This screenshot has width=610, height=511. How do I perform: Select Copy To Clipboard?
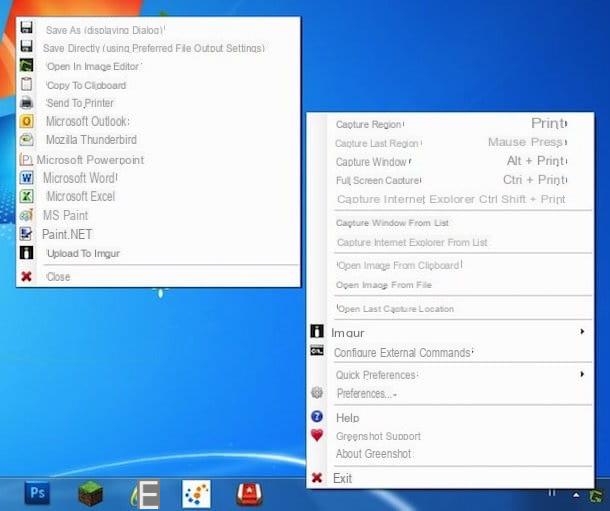[86, 85]
